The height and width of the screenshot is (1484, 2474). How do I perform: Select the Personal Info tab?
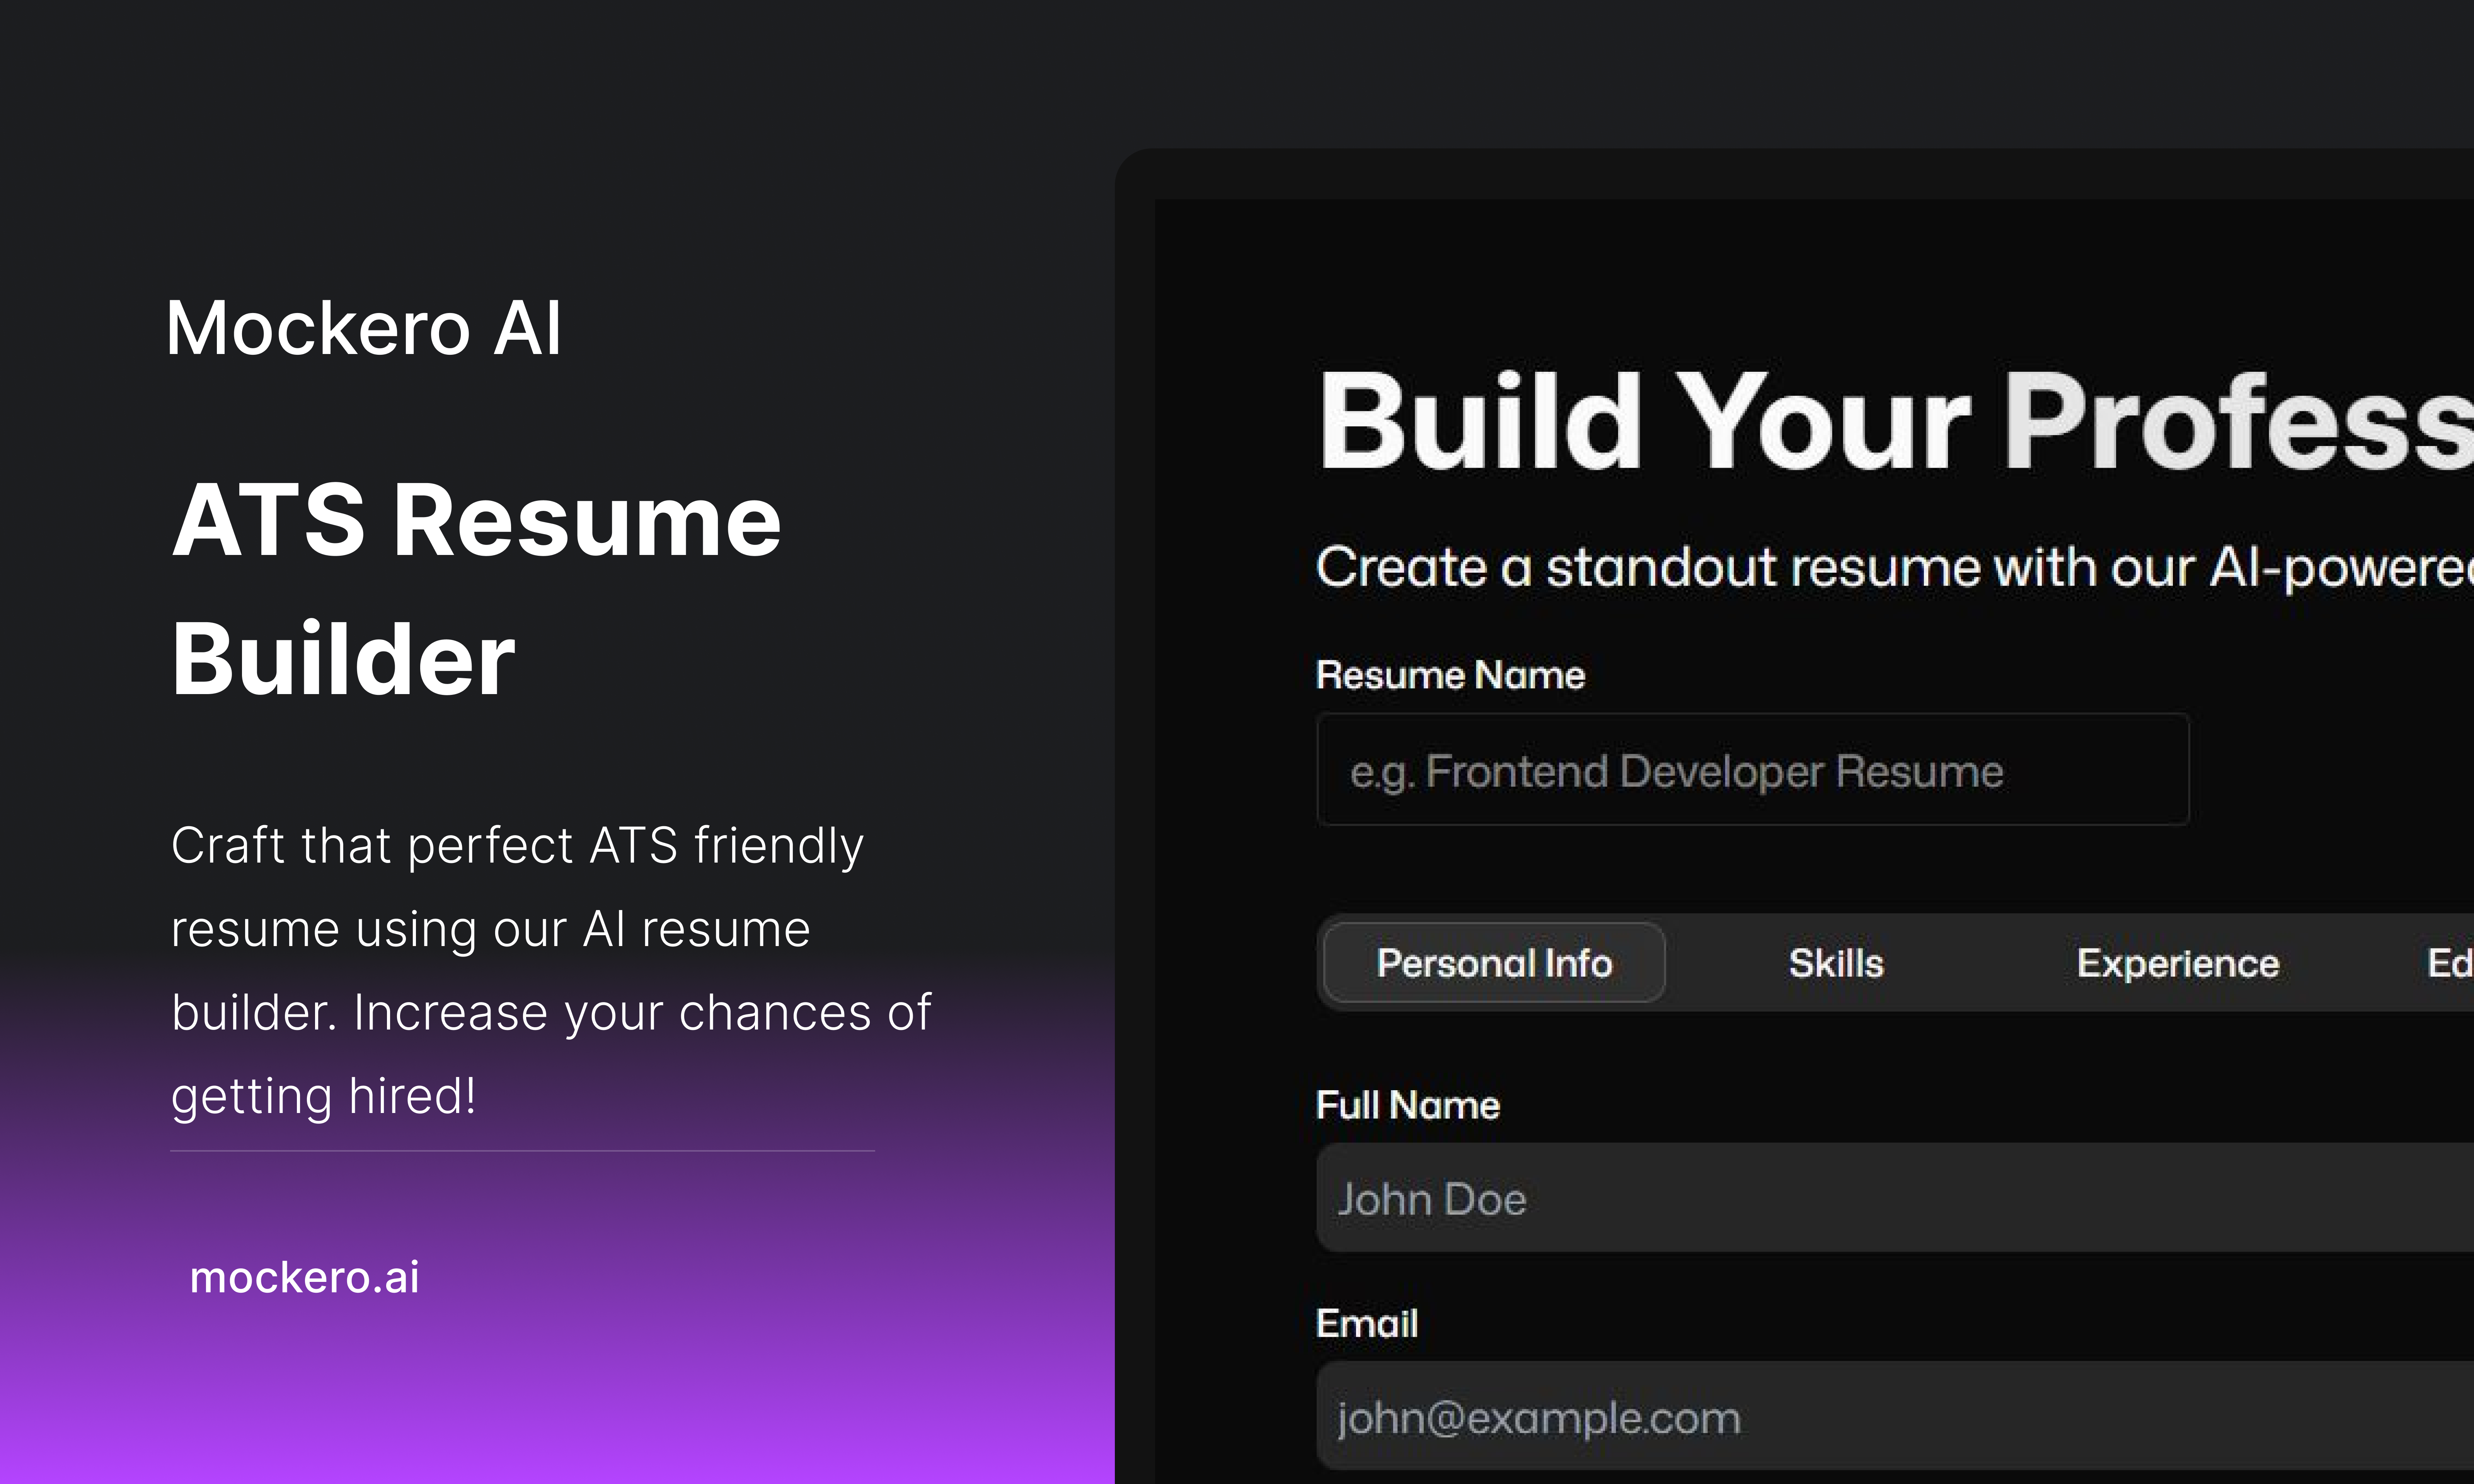(x=1494, y=963)
